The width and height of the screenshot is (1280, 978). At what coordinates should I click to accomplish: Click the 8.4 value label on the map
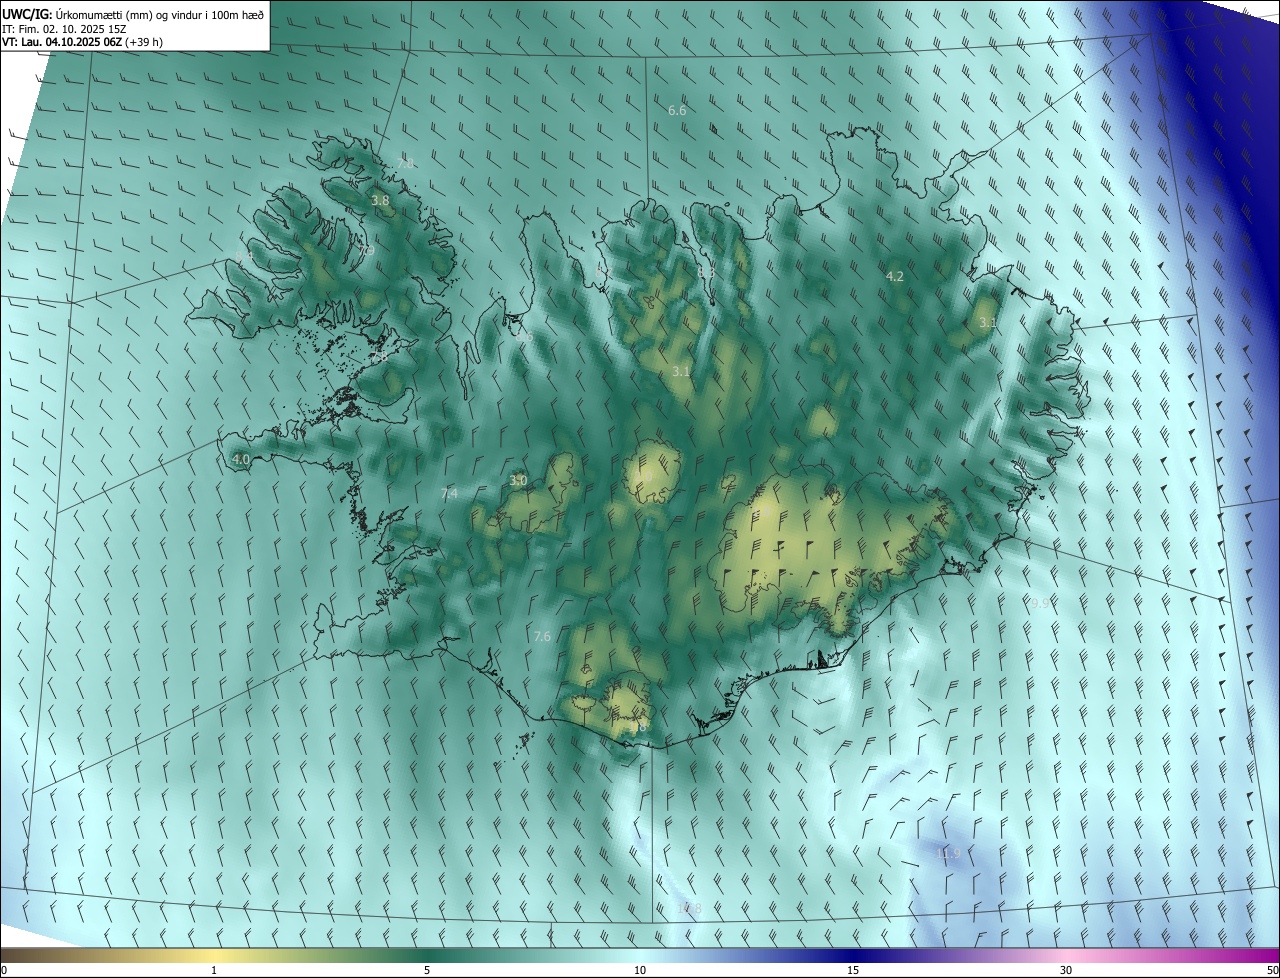point(245,257)
